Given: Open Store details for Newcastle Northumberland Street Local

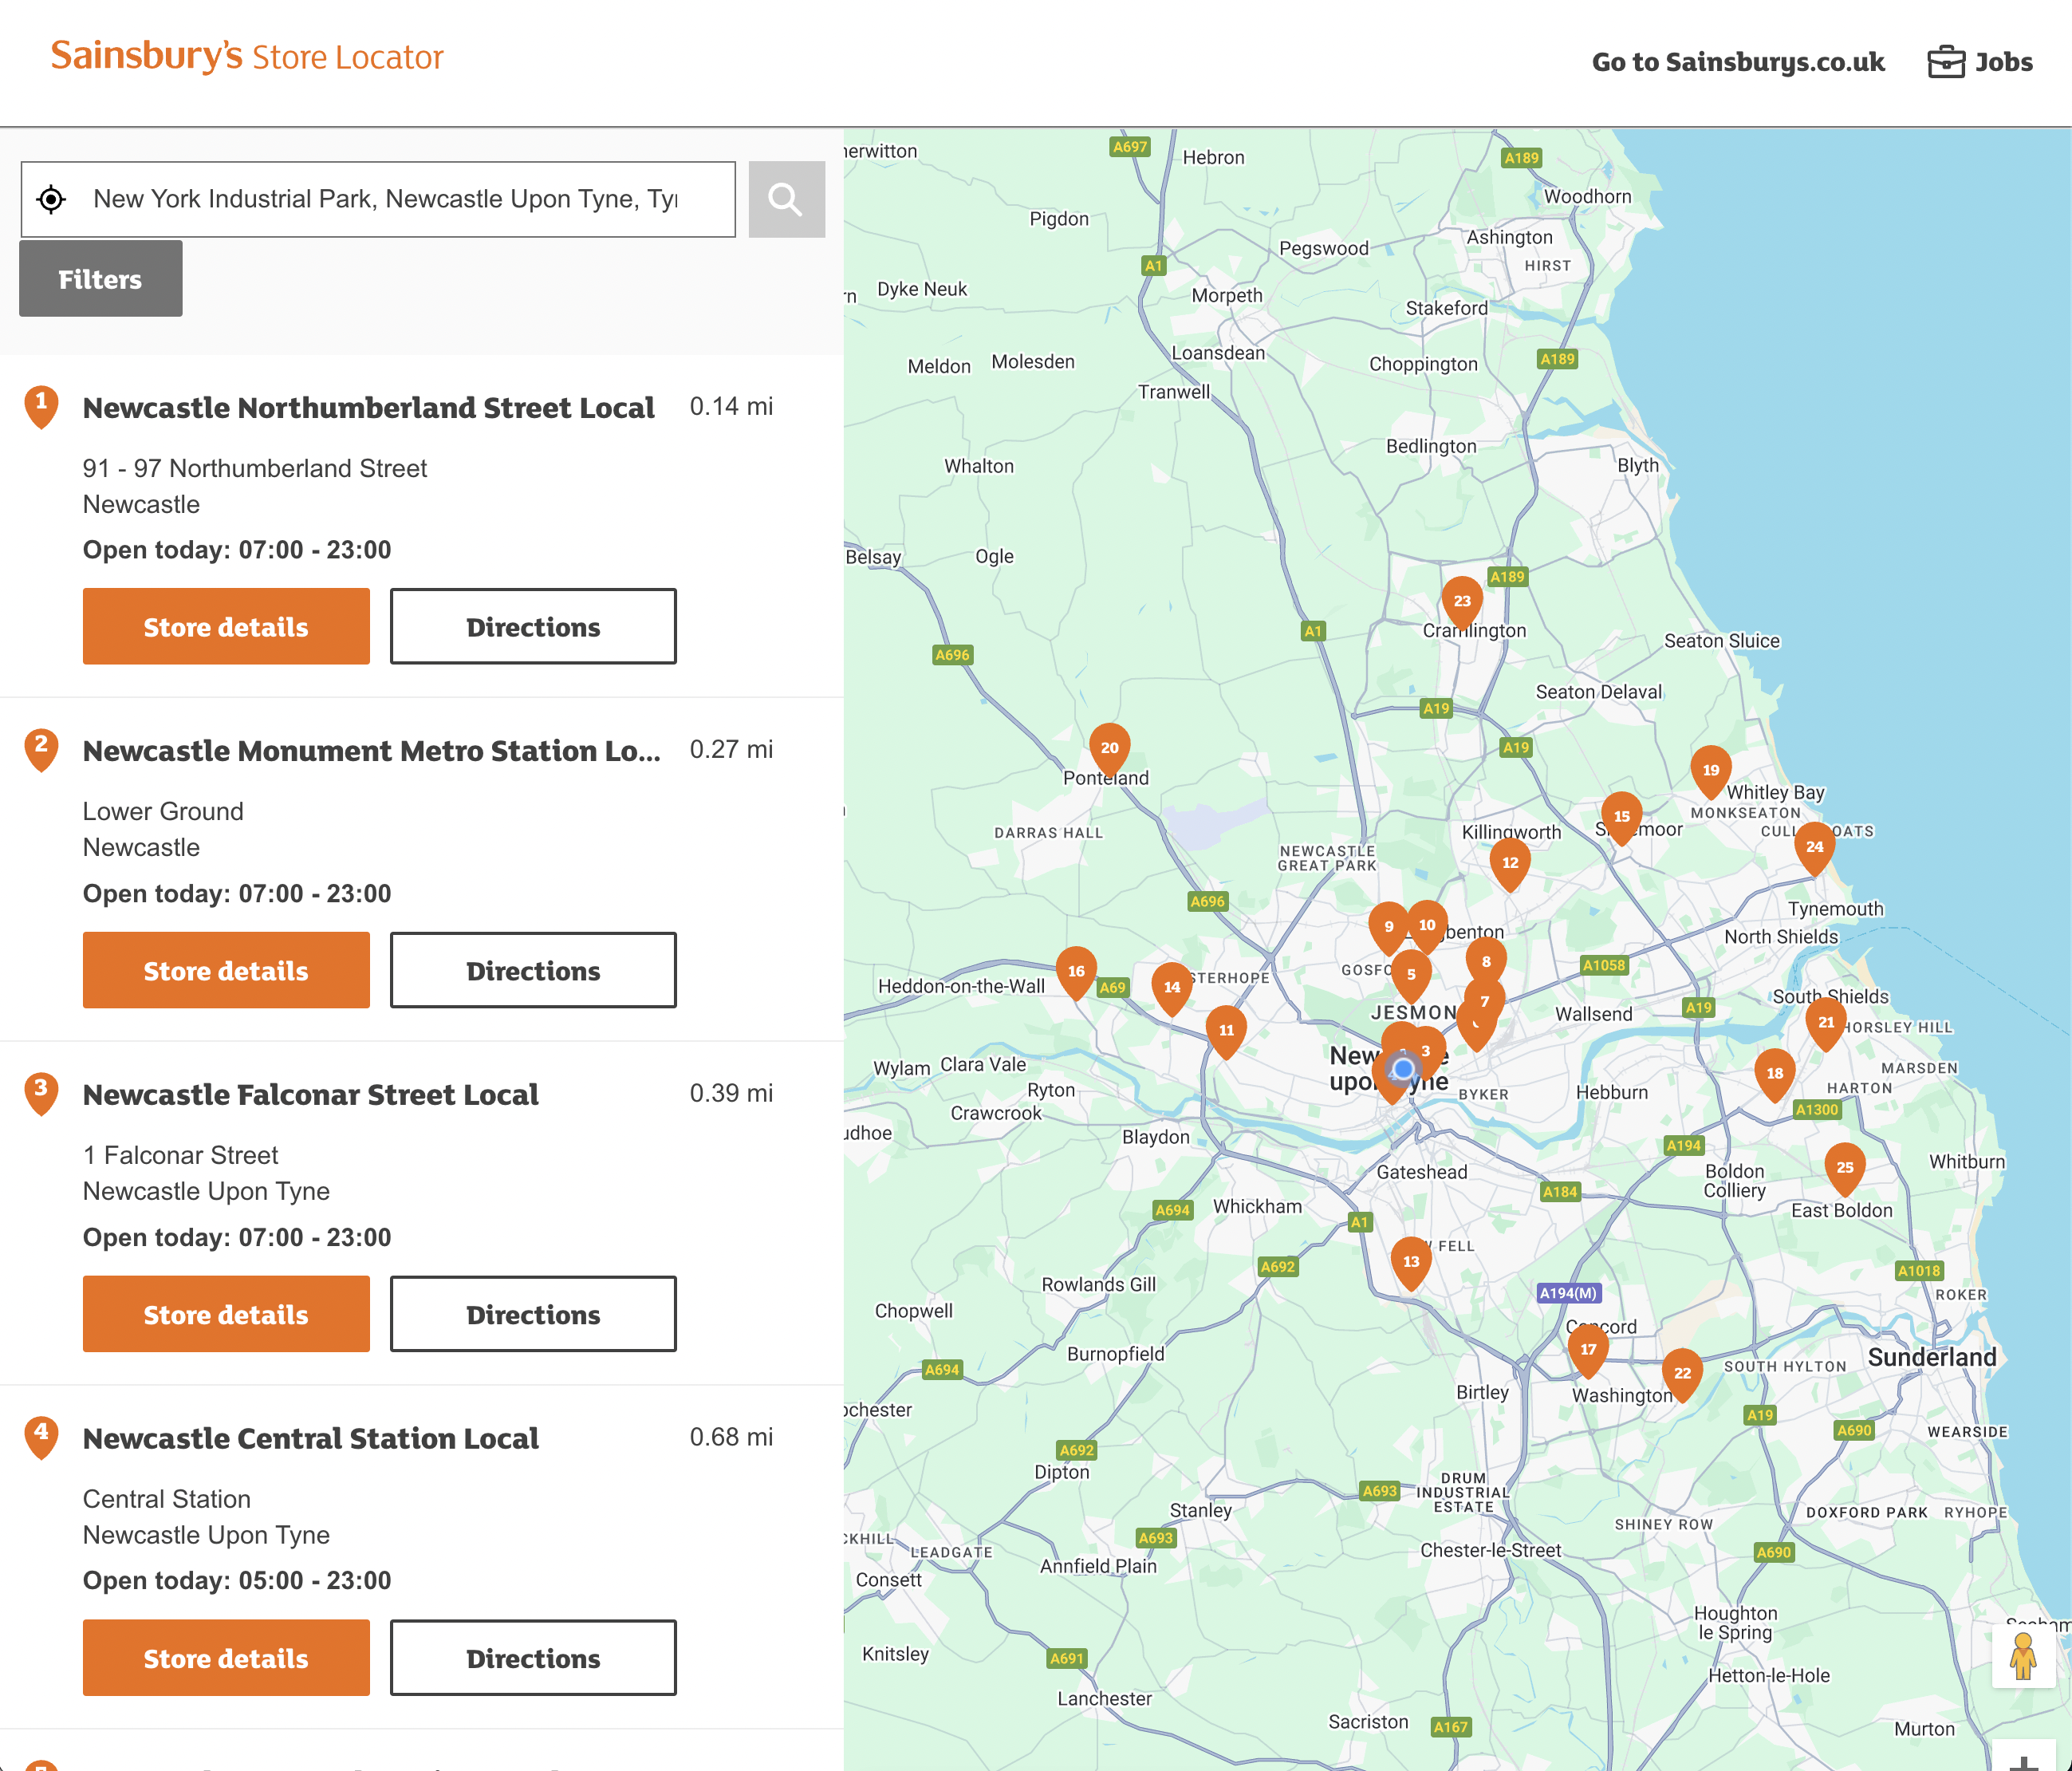Looking at the screenshot, I should pos(225,626).
